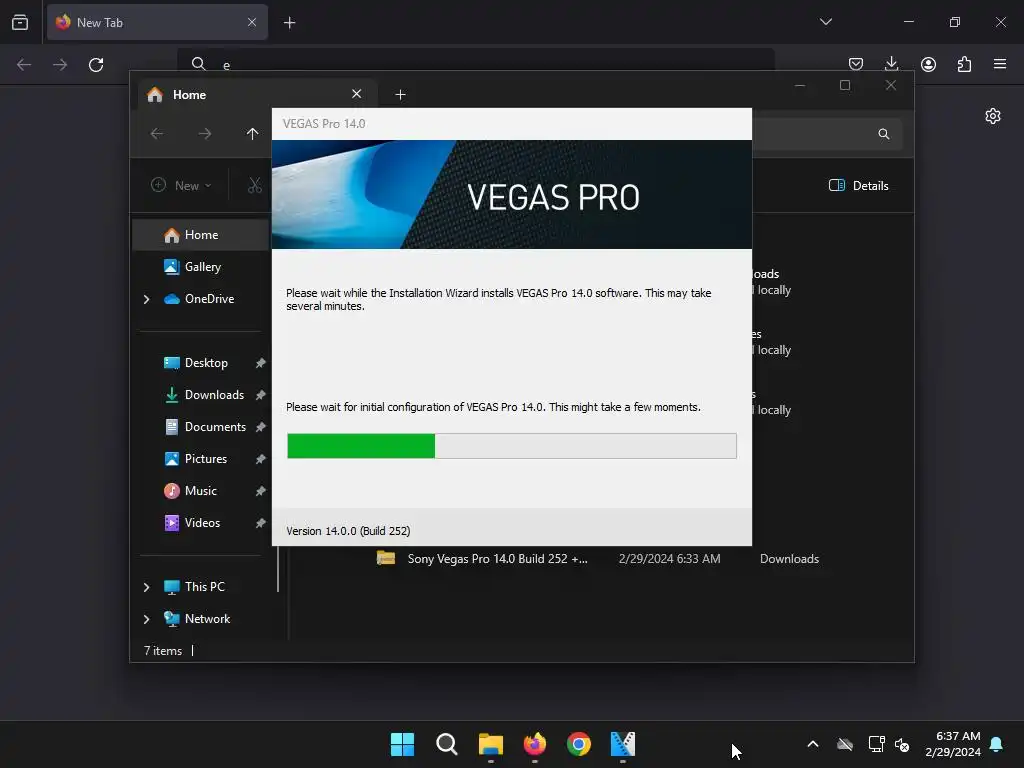The height and width of the screenshot is (768, 1024).
Task: Open the Firefox hamburger application menu
Action: click(1000, 64)
